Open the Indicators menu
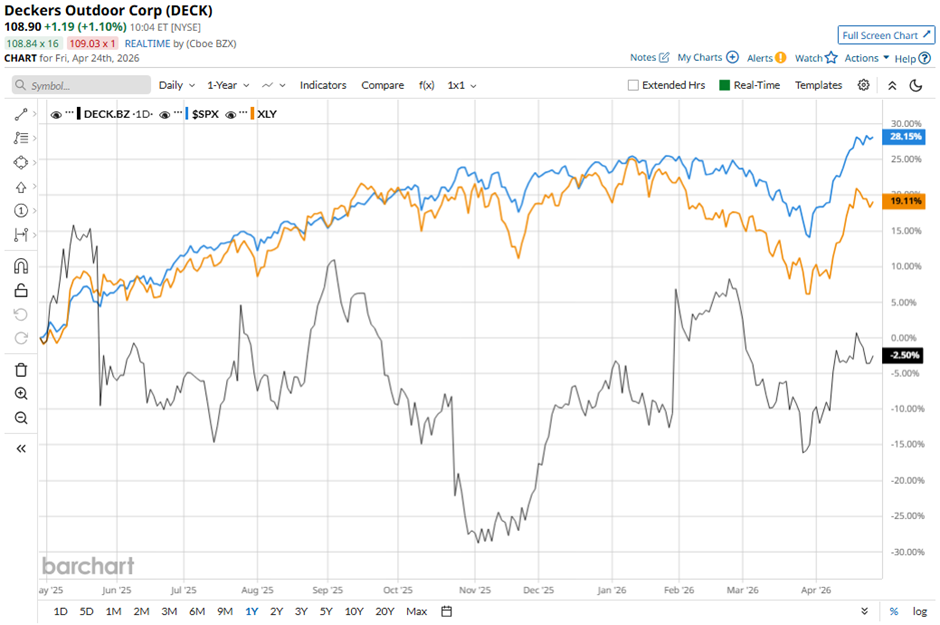 click(323, 85)
